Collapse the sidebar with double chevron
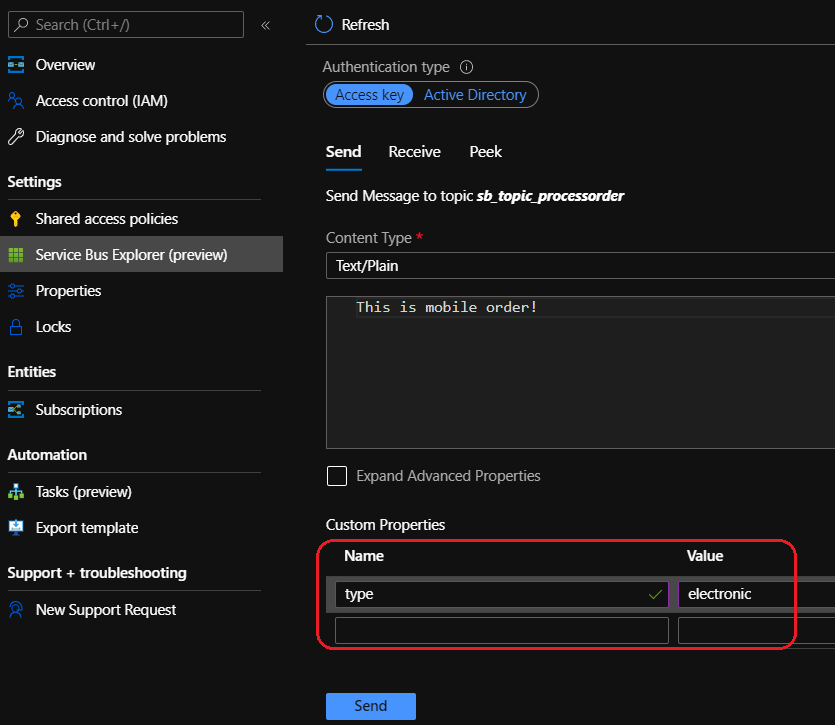Screen dimensions: 835x725 coord(265,25)
